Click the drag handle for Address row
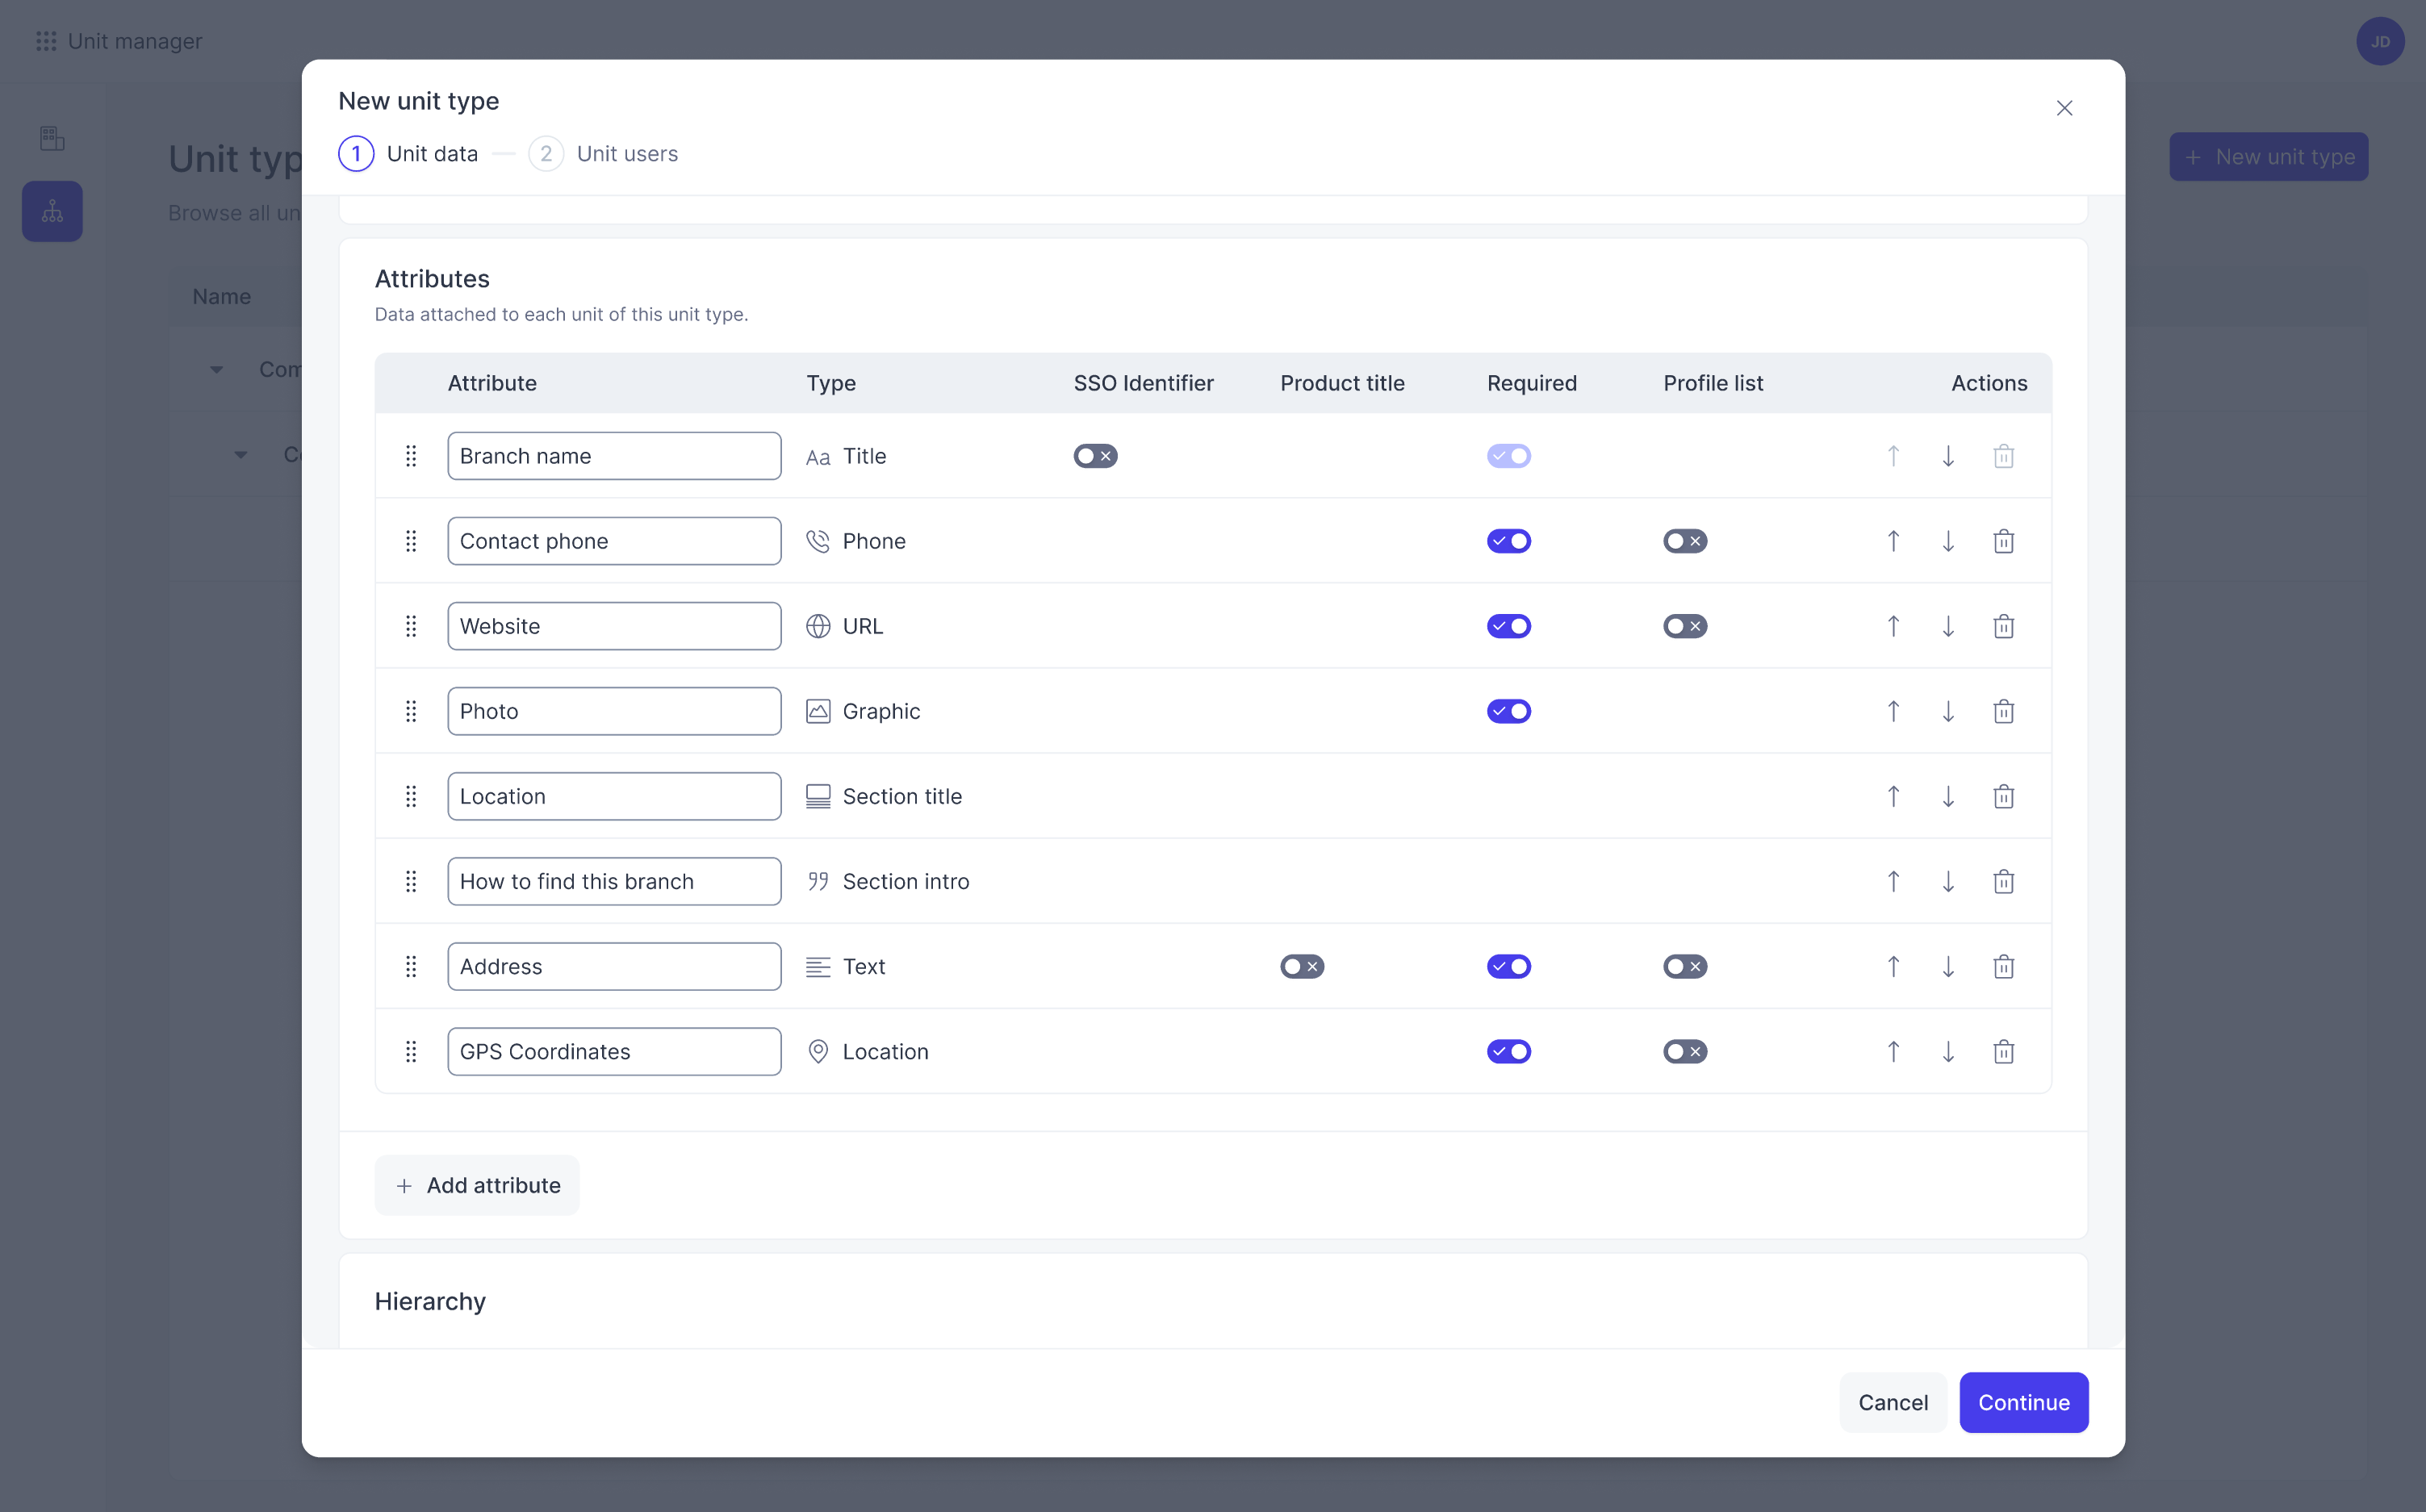 411,966
